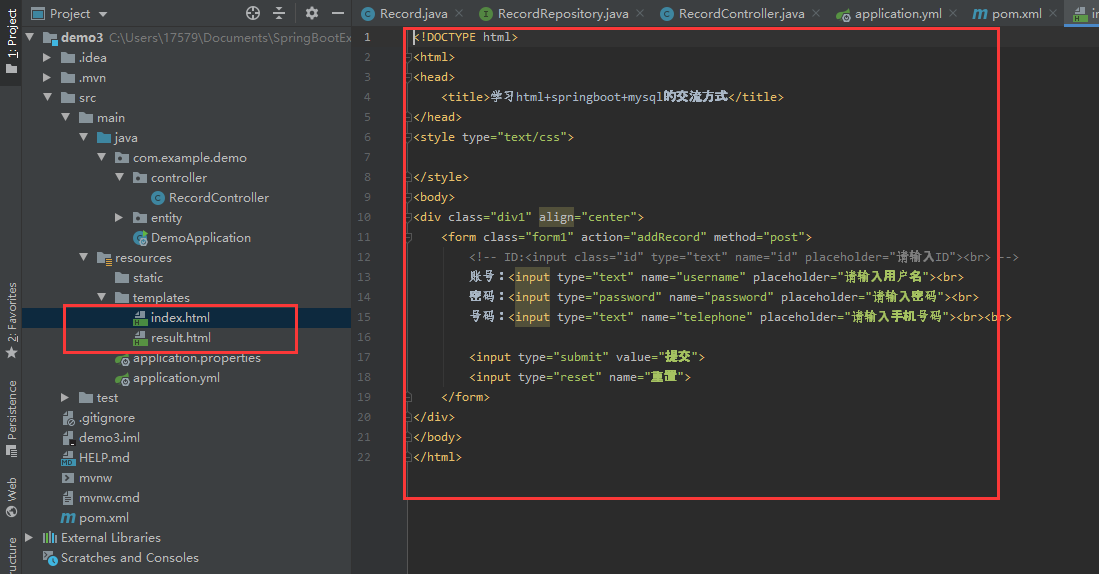This screenshot has height=574, width=1099.
Task: Fold the div block on line 10
Action: (408, 217)
